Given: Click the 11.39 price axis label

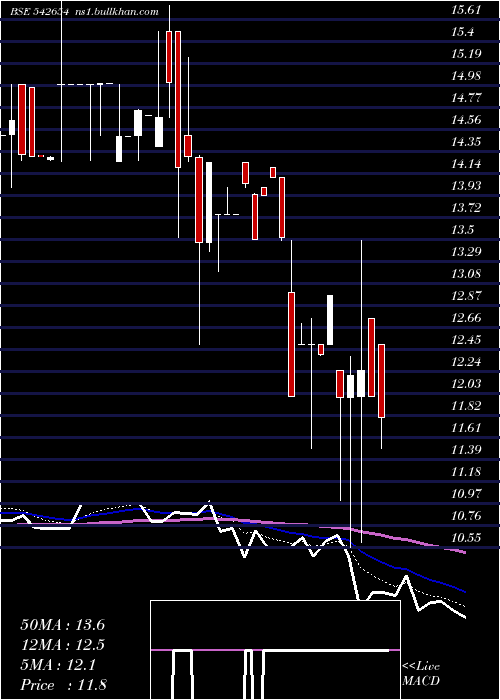Looking at the screenshot, I should 466,450.
